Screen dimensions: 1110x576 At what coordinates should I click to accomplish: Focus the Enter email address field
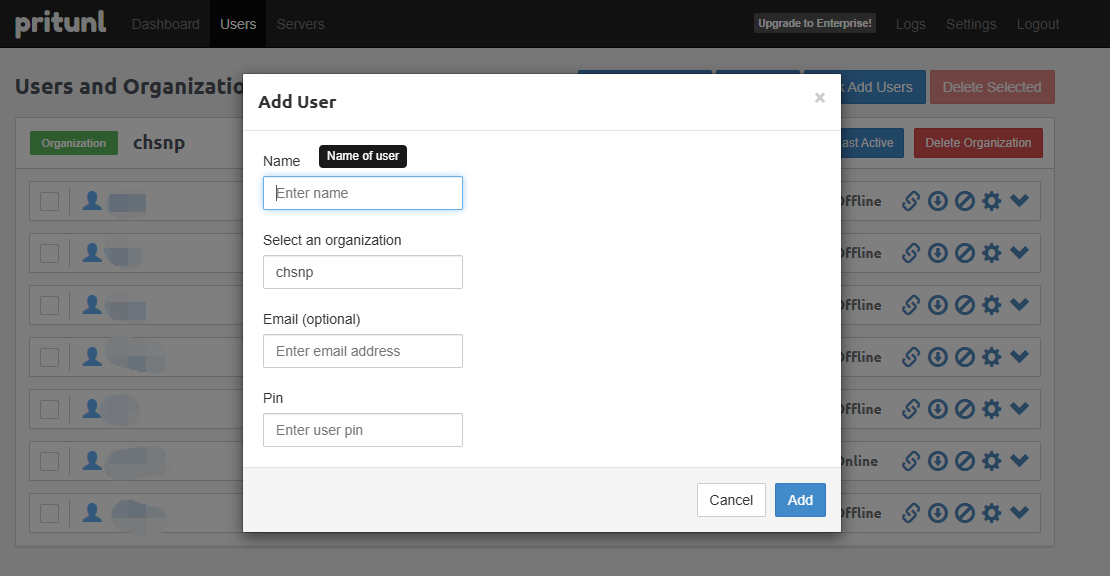click(362, 351)
